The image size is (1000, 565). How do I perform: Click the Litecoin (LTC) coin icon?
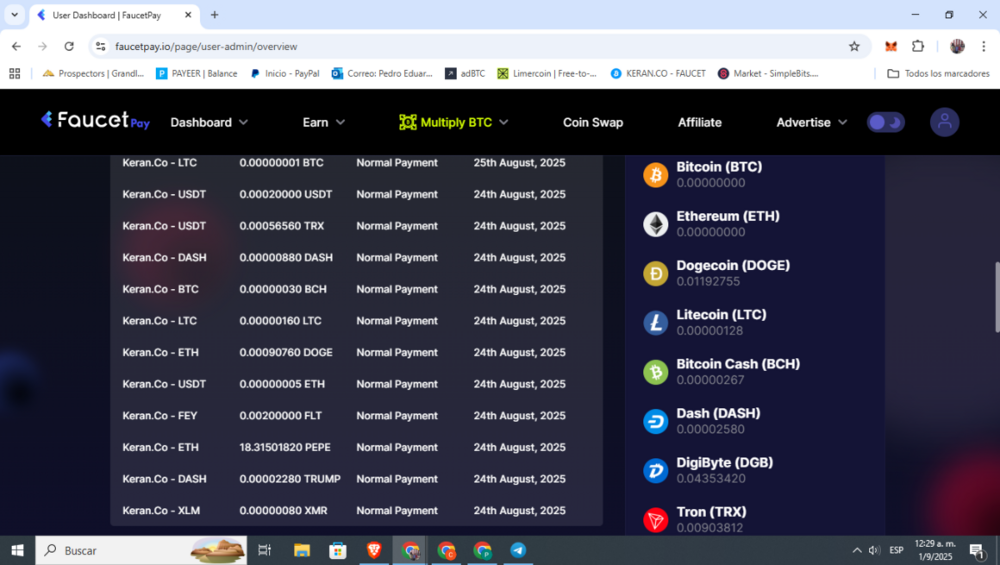[655, 322]
